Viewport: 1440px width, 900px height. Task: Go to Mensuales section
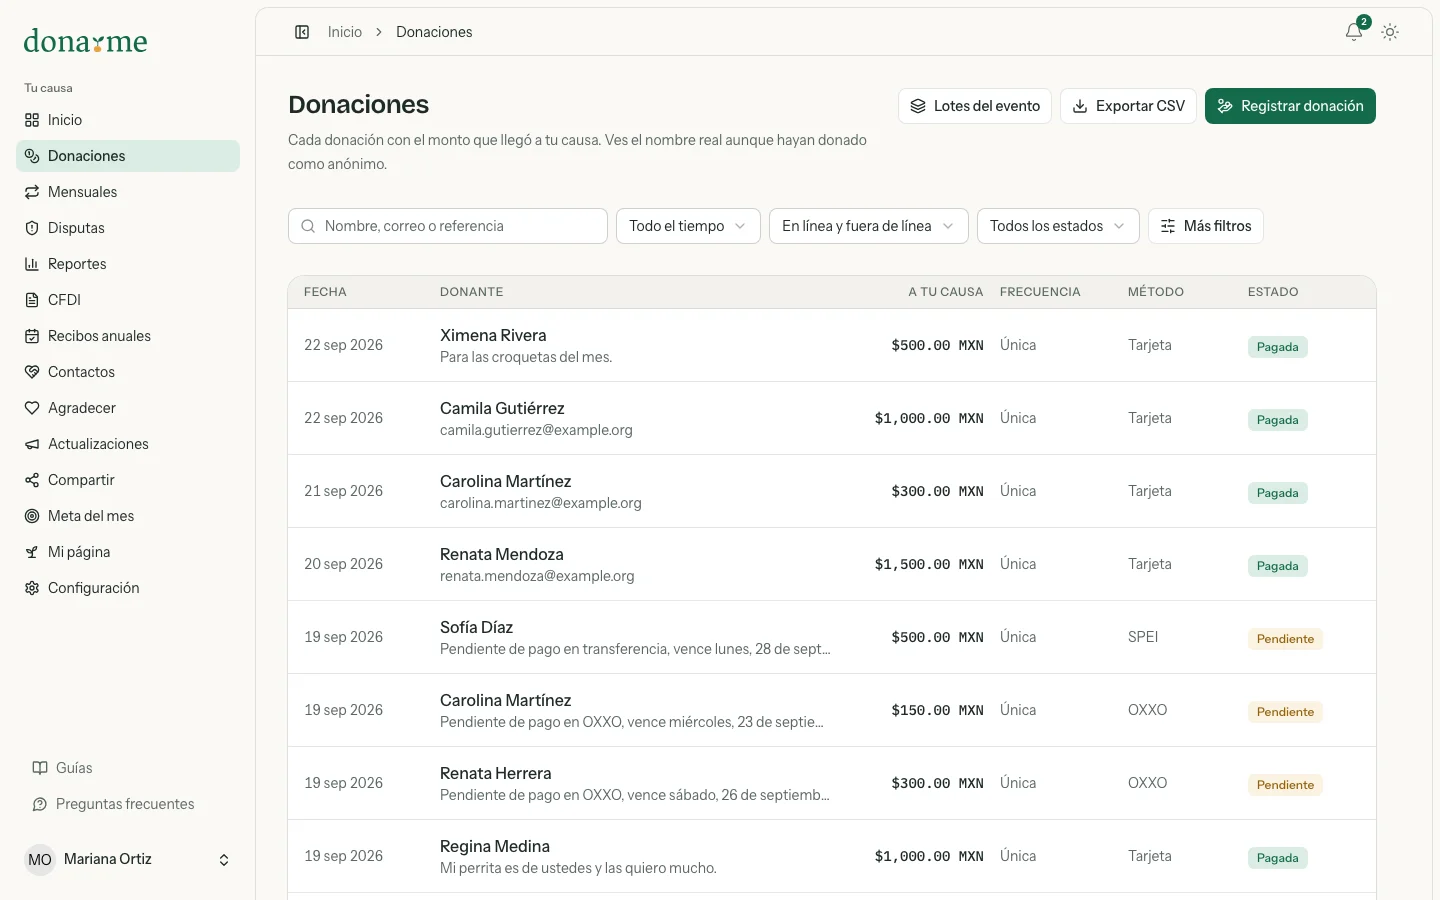(128, 192)
